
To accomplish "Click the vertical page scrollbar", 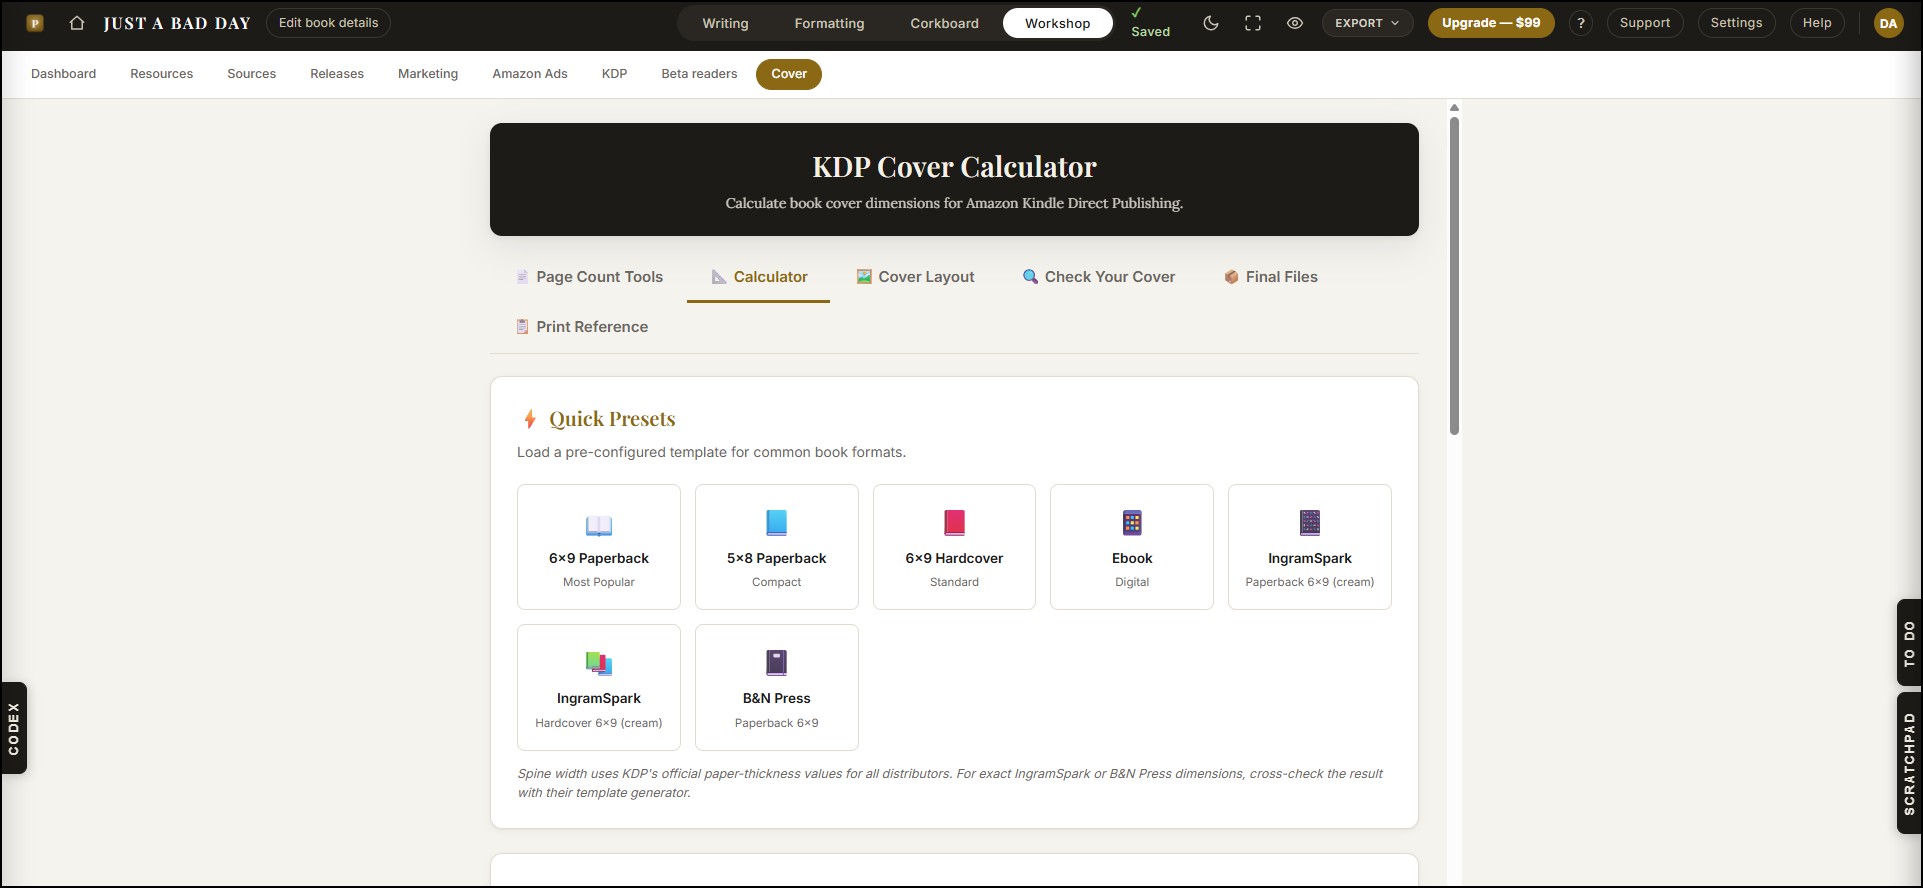I will [1454, 275].
